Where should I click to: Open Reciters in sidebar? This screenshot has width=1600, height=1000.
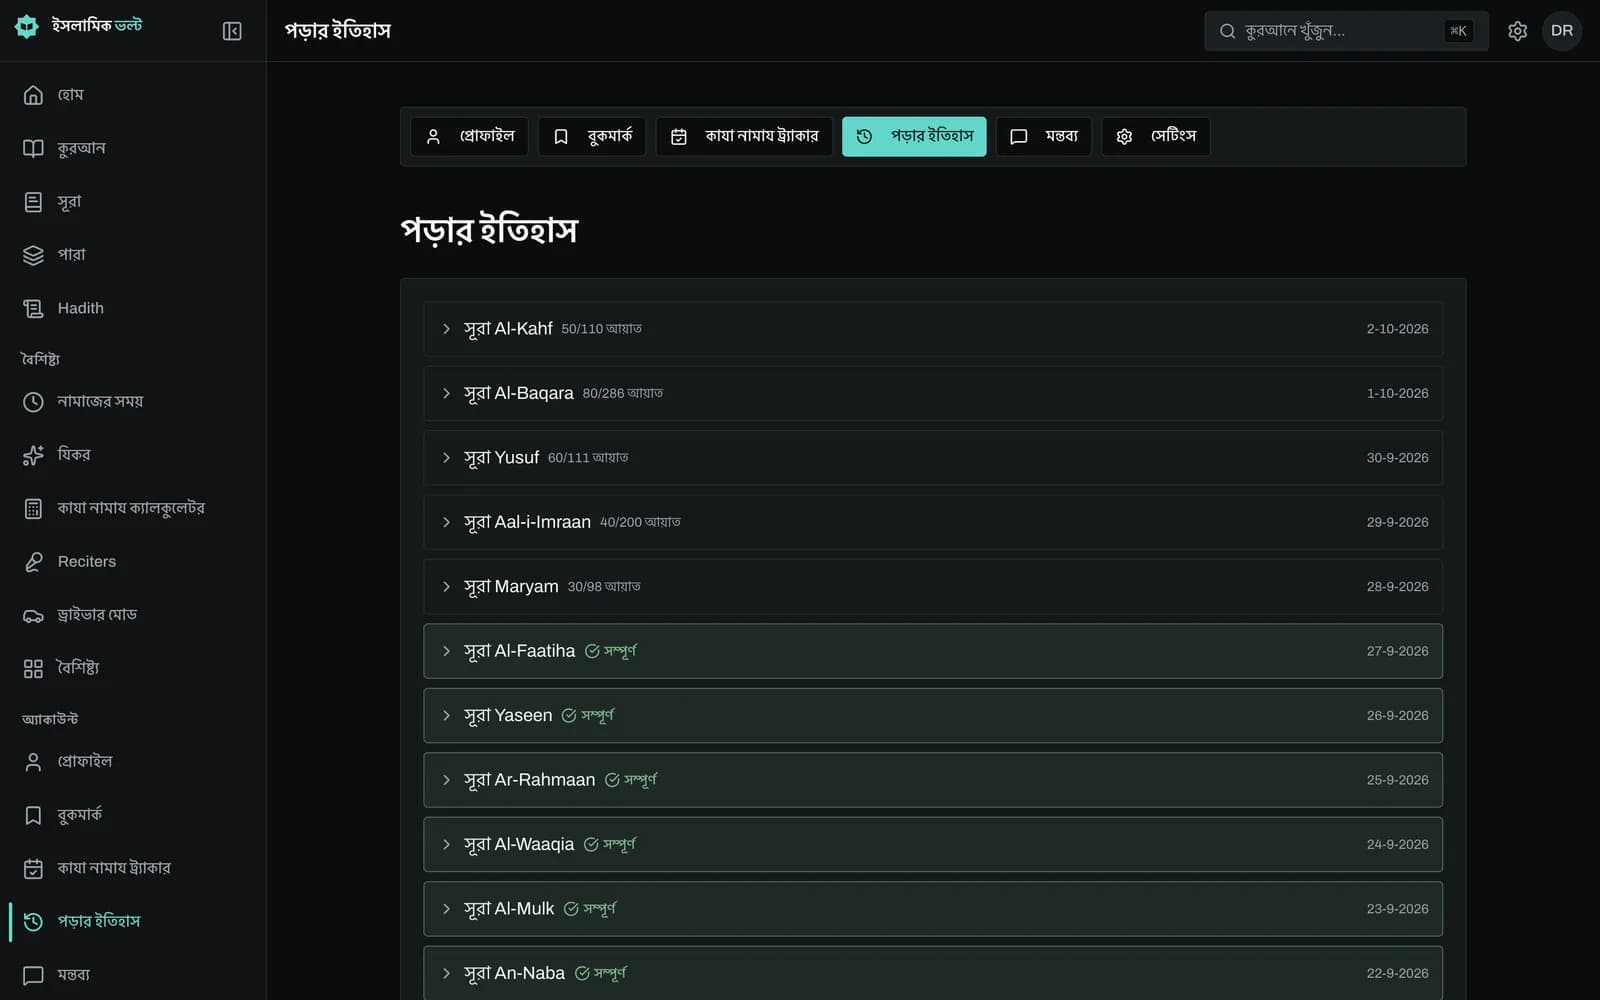pyautogui.click(x=133, y=562)
